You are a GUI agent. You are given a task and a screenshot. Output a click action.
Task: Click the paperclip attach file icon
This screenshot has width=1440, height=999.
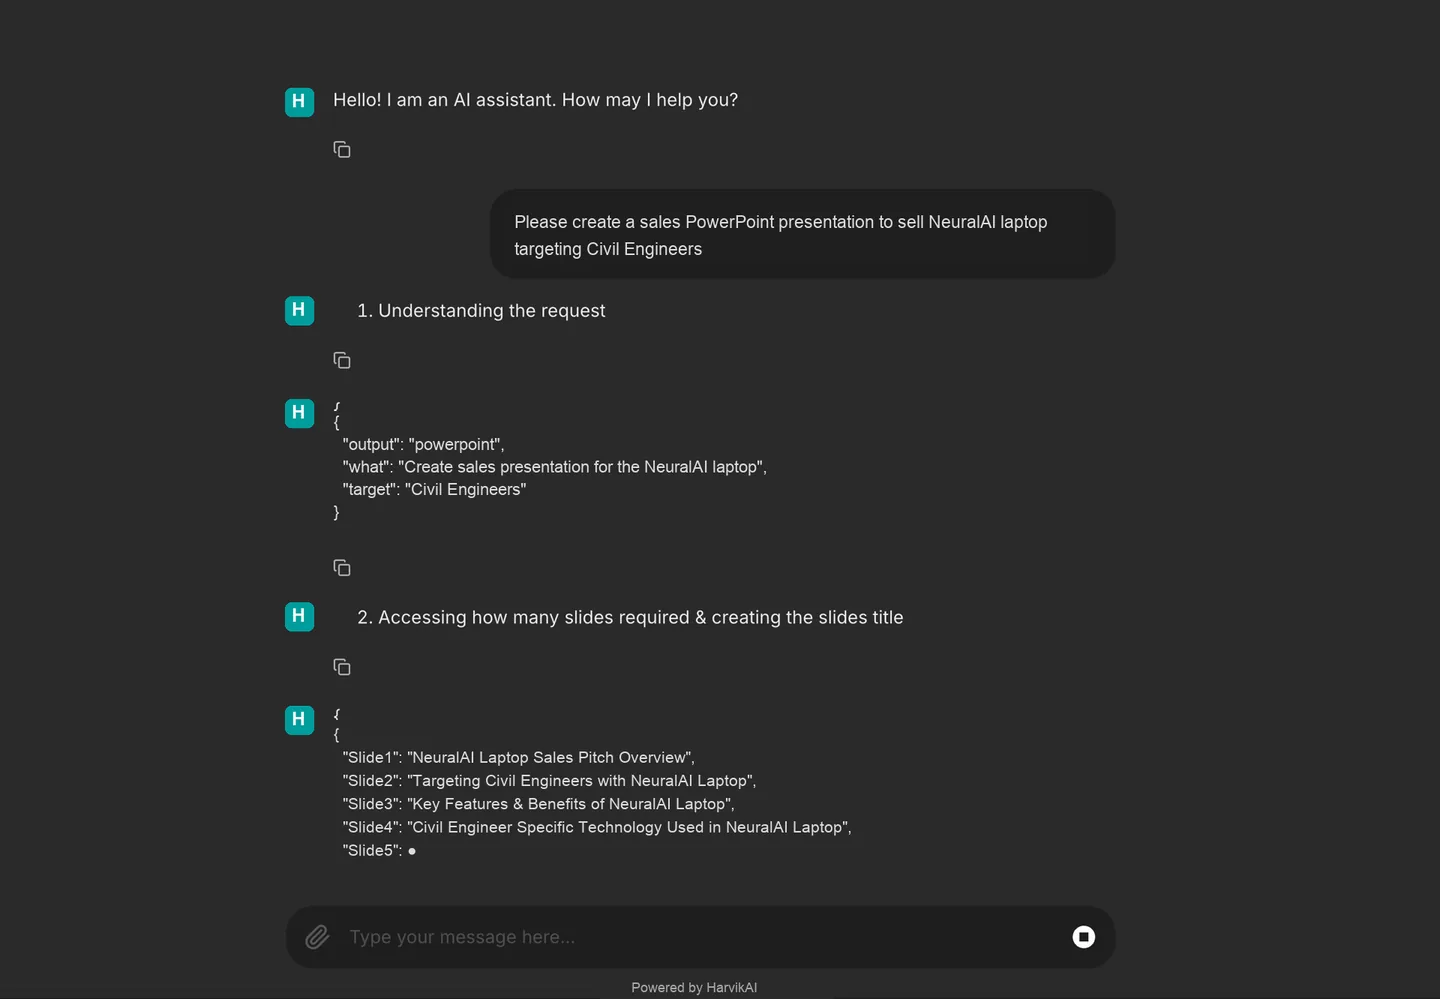point(317,937)
